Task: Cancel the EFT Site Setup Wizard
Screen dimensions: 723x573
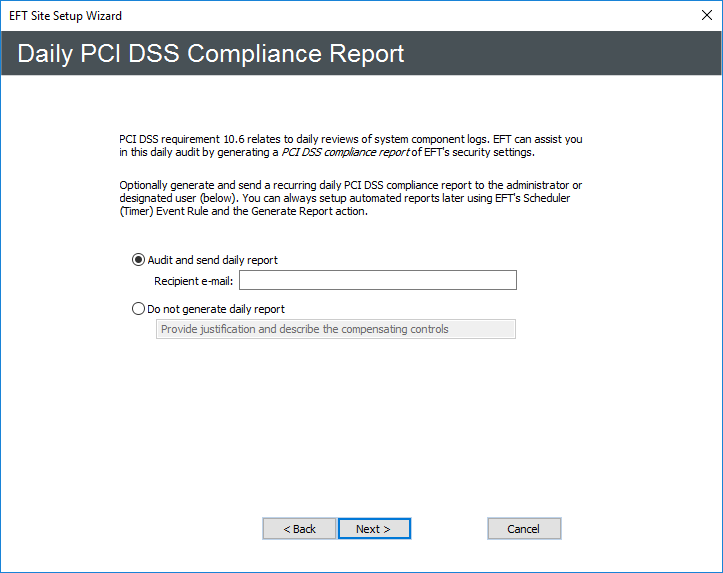Action: tap(524, 529)
